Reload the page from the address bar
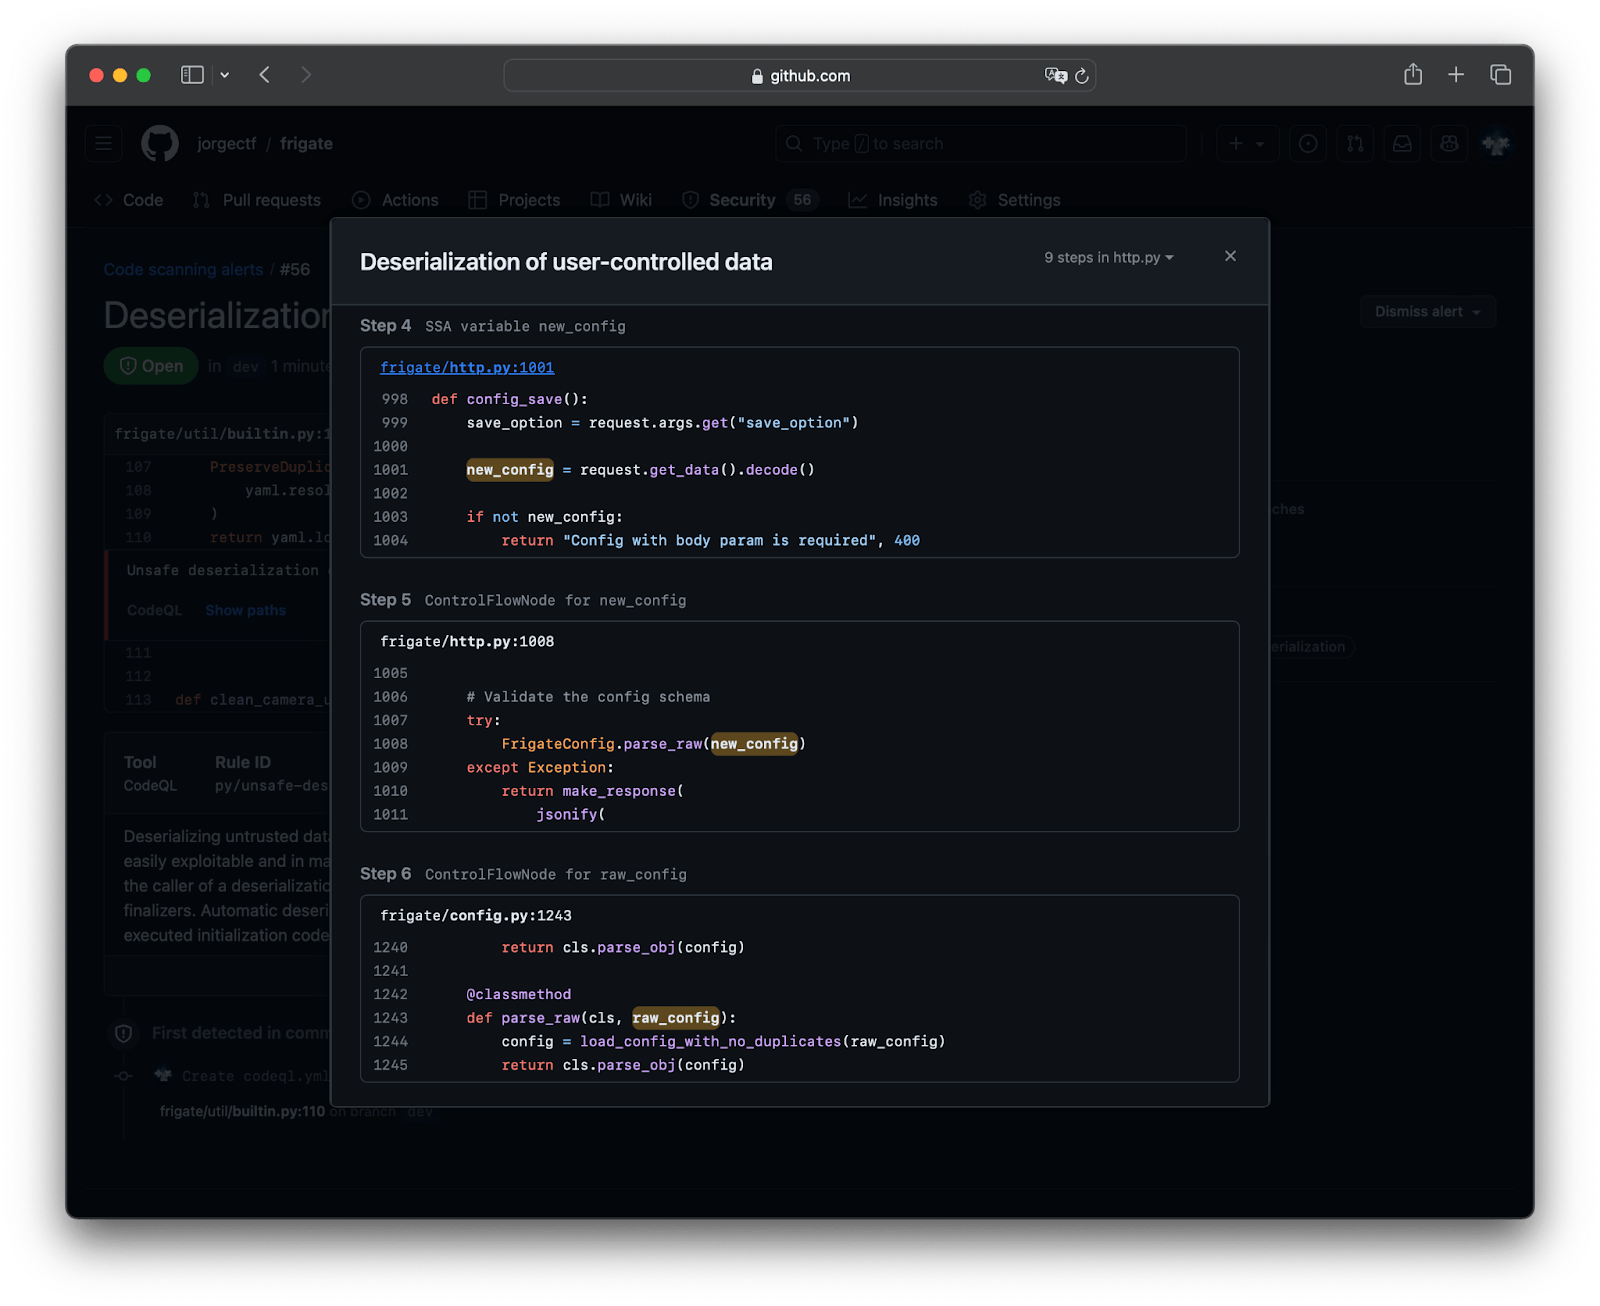 pyautogui.click(x=1082, y=75)
